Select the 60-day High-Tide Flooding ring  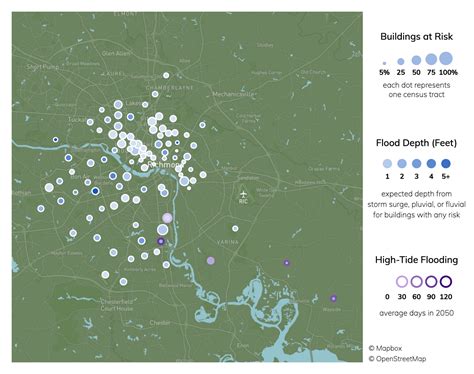tap(416, 282)
